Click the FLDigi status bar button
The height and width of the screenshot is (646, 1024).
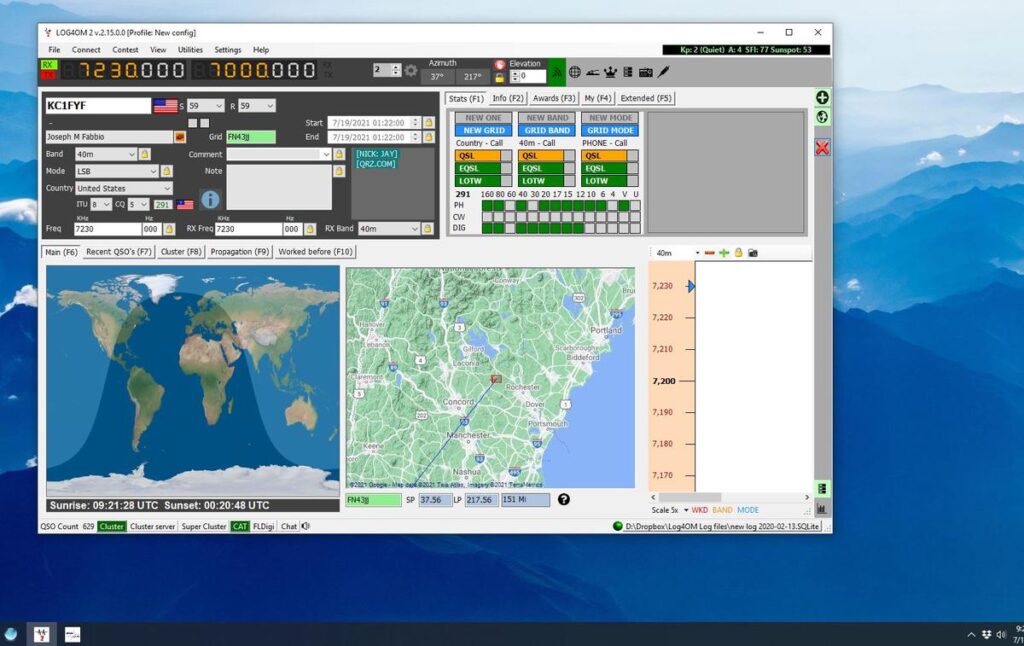click(263, 526)
